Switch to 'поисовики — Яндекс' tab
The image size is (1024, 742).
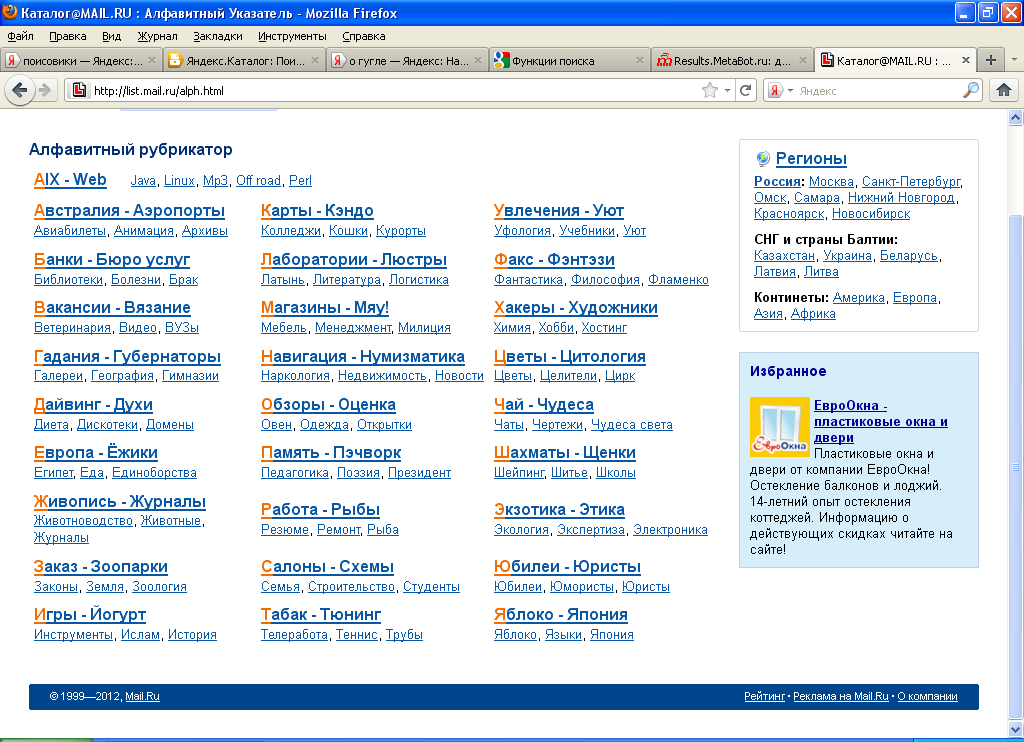[x=81, y=60]
